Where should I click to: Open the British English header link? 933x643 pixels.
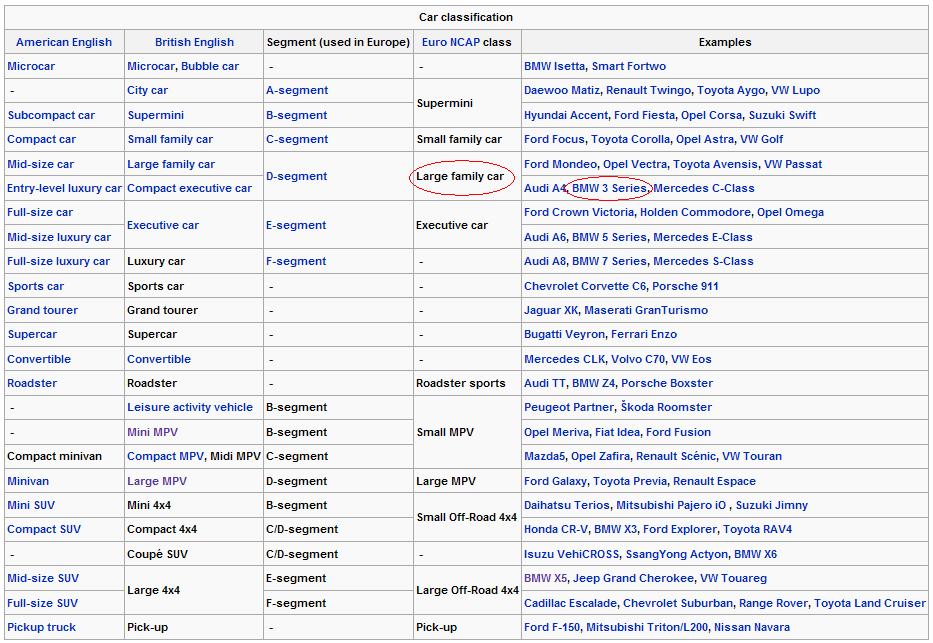tap(194, 42)
